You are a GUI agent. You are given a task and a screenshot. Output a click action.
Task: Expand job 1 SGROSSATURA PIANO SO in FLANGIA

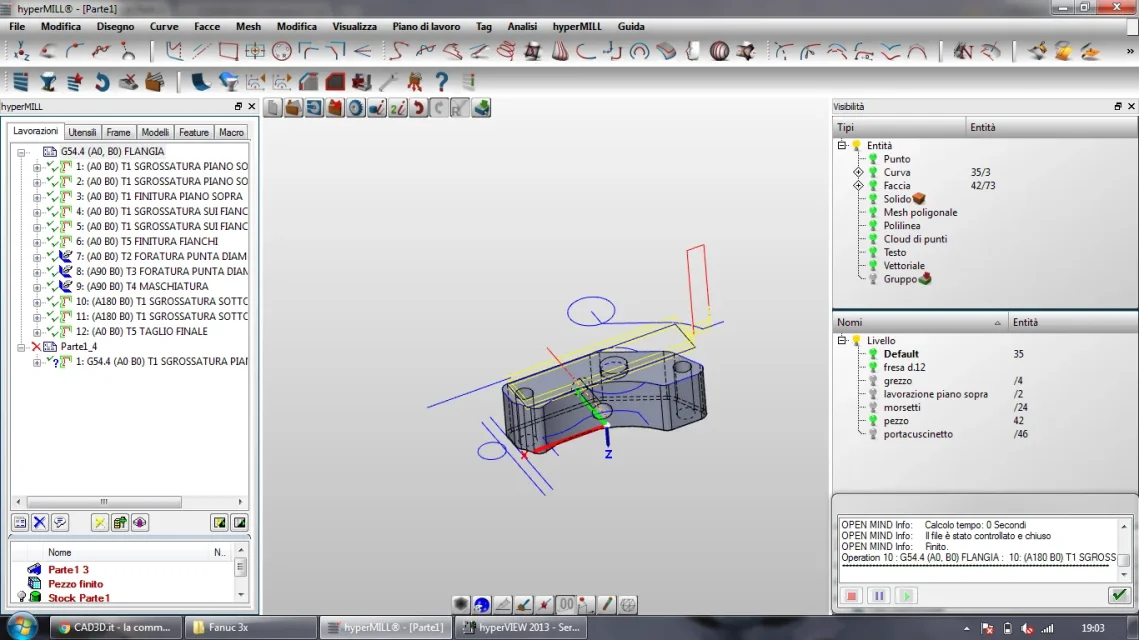36,167
